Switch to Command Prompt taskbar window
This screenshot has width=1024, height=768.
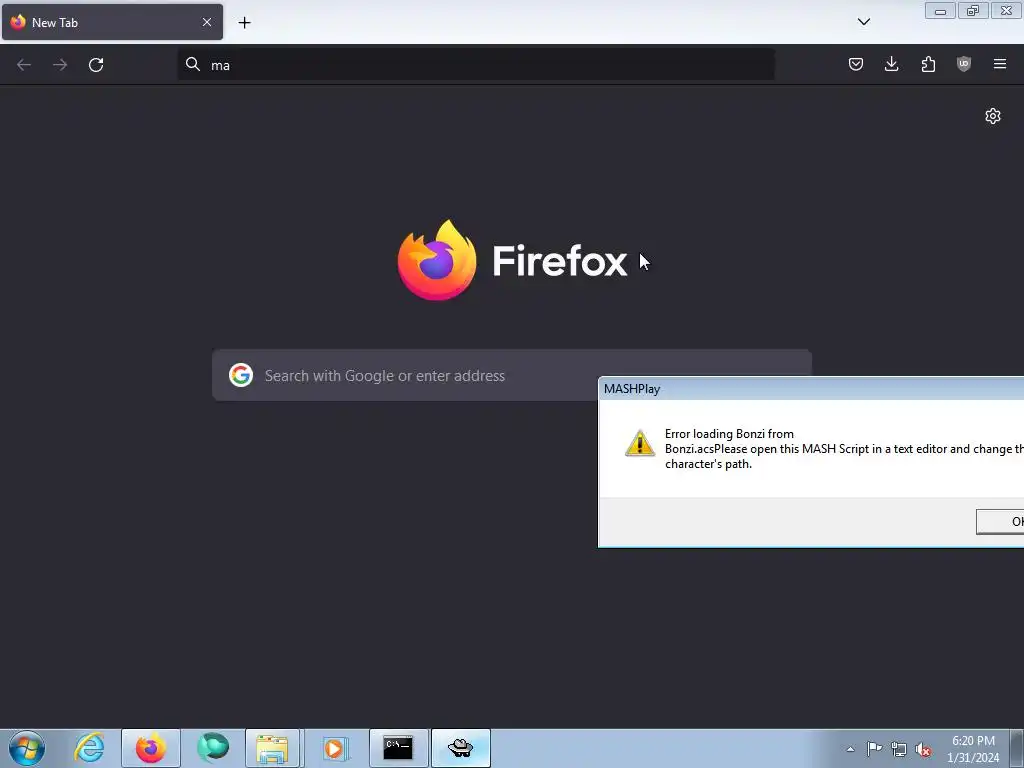(398, 748)
